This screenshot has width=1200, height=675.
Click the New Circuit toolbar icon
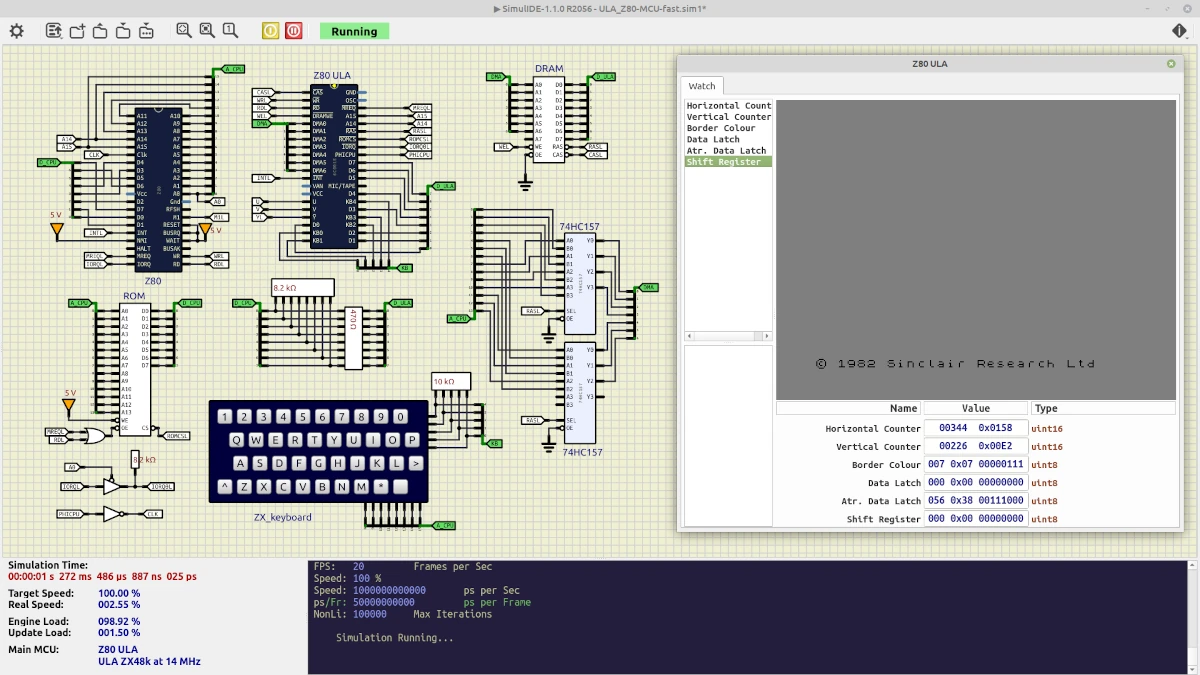[54, 31]
